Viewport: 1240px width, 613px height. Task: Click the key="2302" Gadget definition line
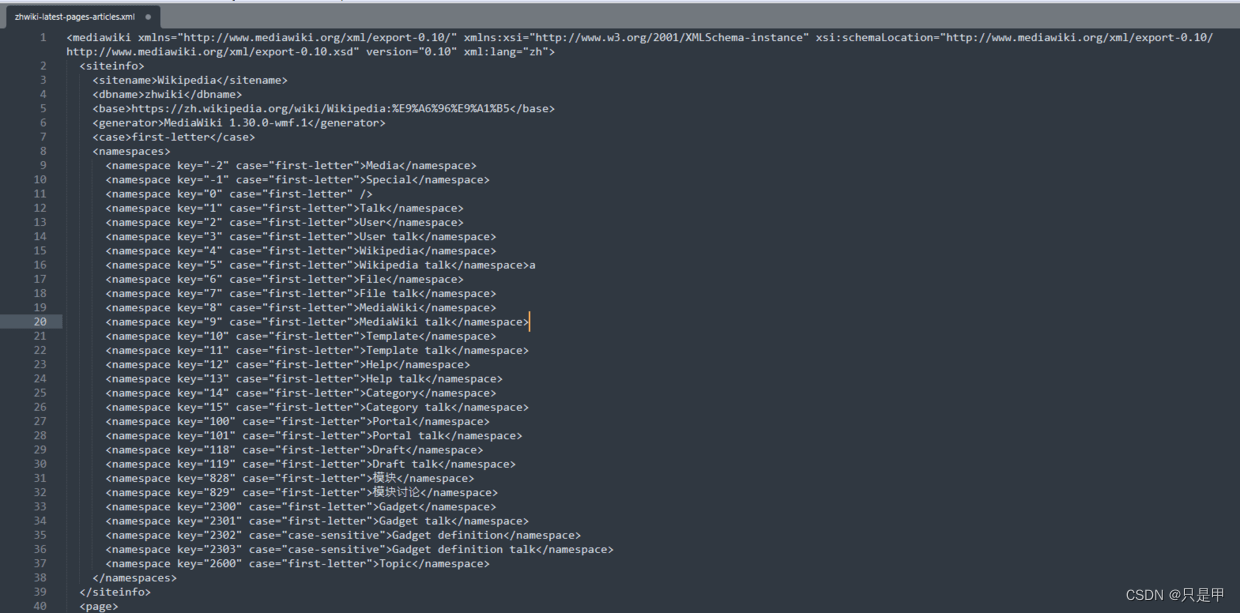pos(343,535)
